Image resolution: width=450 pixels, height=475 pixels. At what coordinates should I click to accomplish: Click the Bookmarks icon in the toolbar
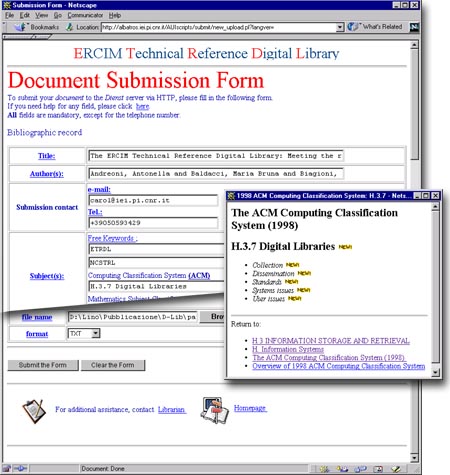pyautogui.click(x=20, y=27)
